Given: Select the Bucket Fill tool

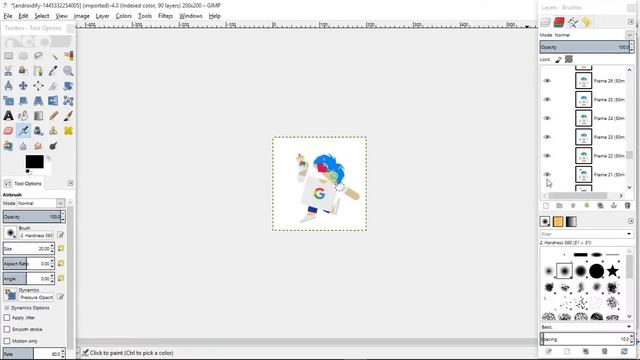Looking at the screenshot, I should click(x=23, y=116).
